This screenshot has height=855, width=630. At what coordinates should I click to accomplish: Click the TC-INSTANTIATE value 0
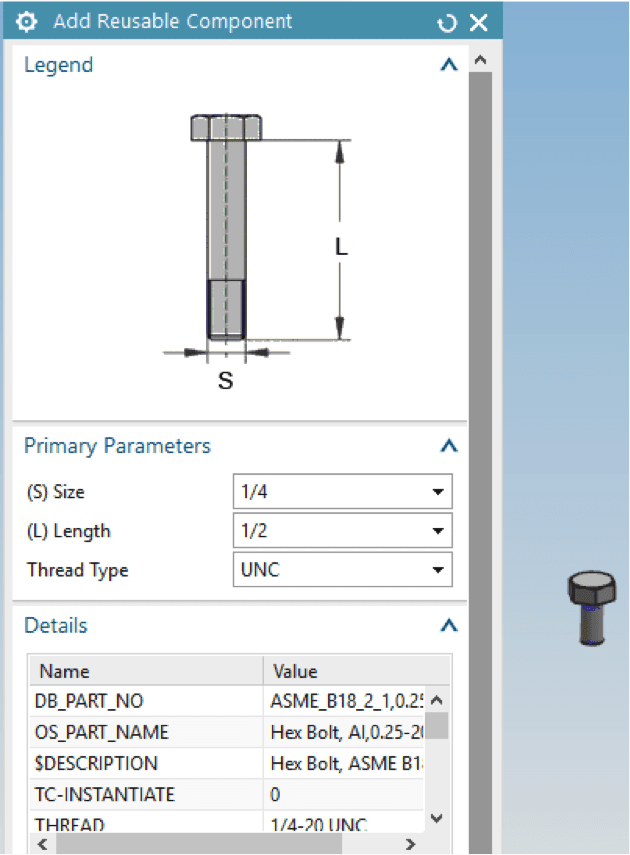275,794
